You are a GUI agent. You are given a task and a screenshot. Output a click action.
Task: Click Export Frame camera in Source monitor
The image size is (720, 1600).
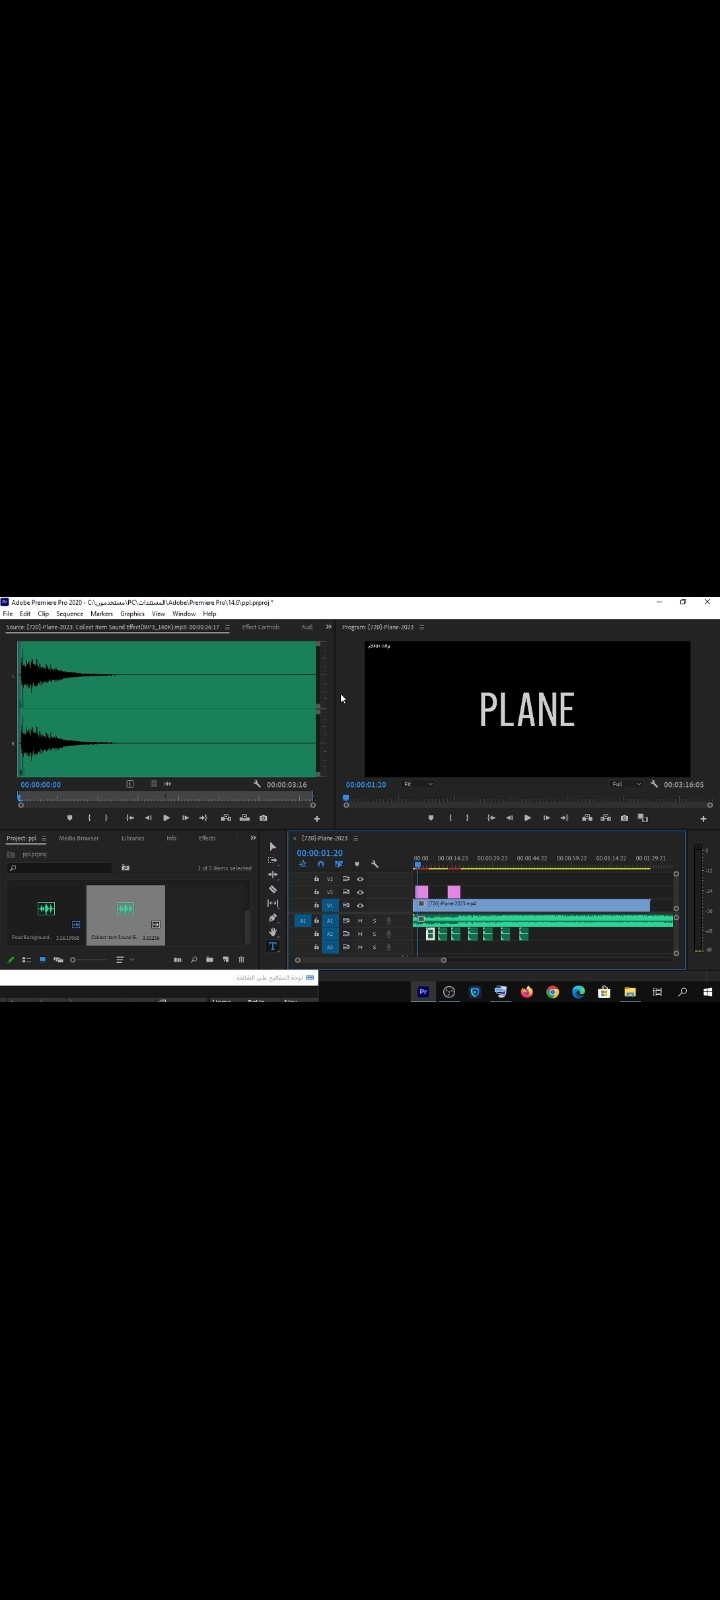pyautogui.click(x=263, y=818)
